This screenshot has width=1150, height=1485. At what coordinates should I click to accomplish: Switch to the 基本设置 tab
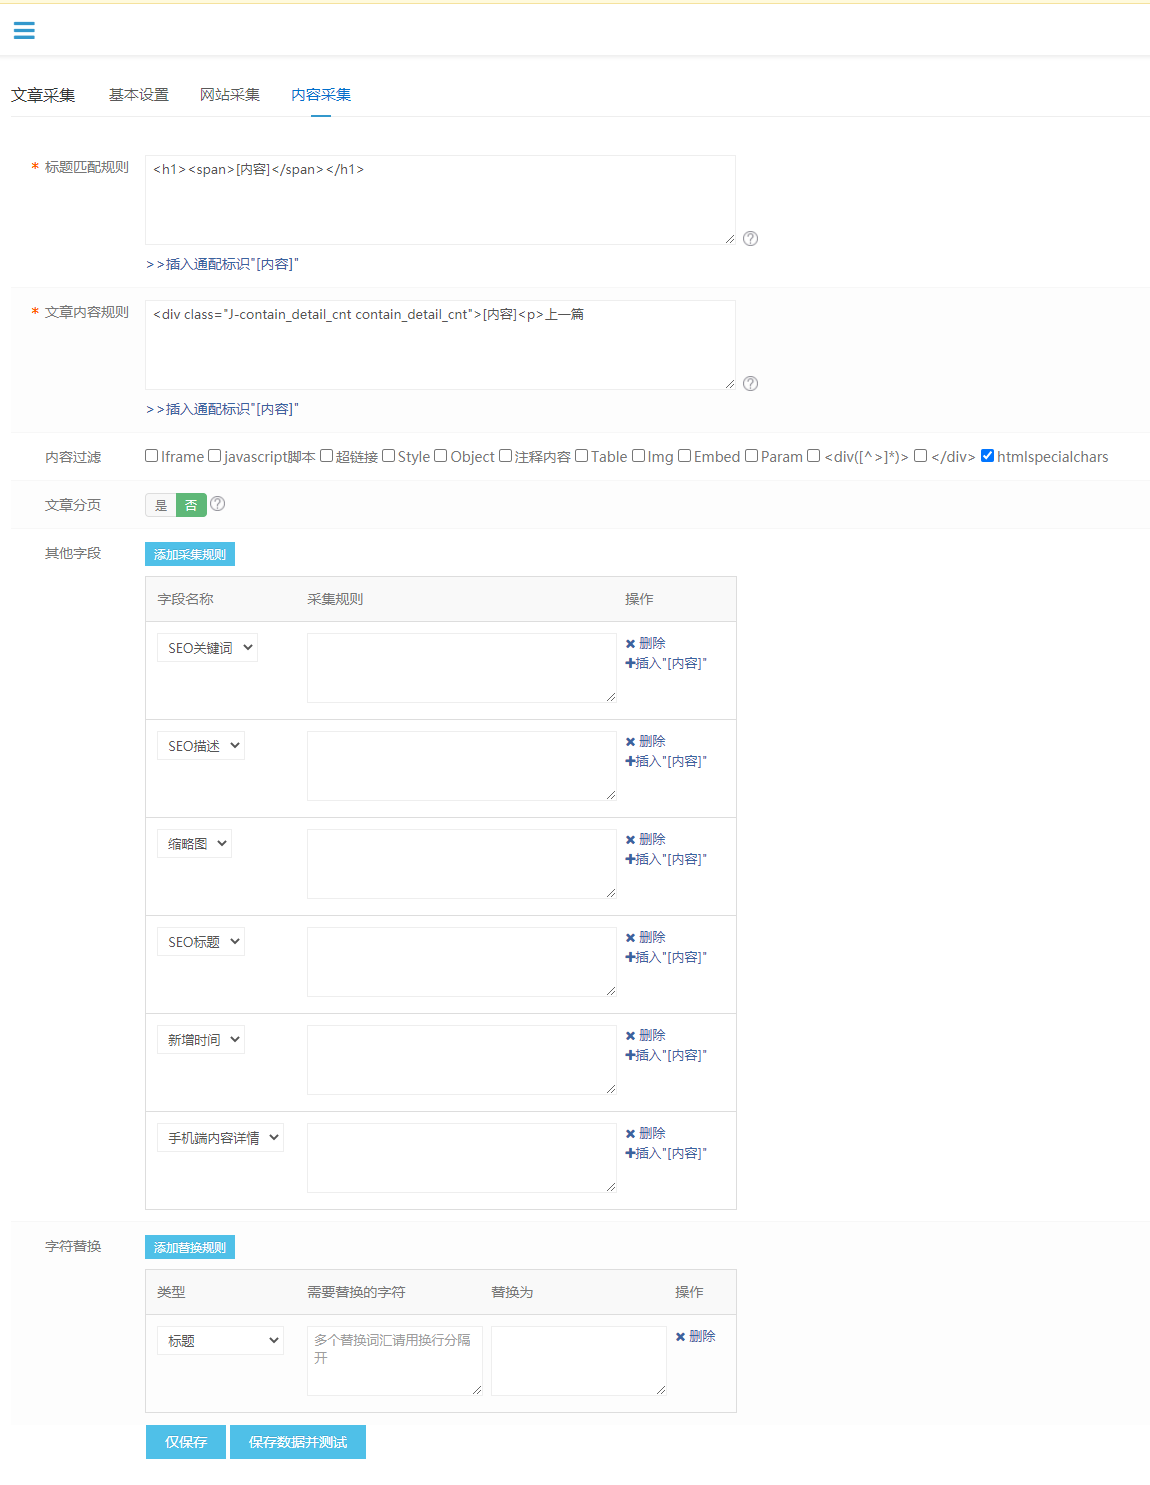[x=139, y=95]
